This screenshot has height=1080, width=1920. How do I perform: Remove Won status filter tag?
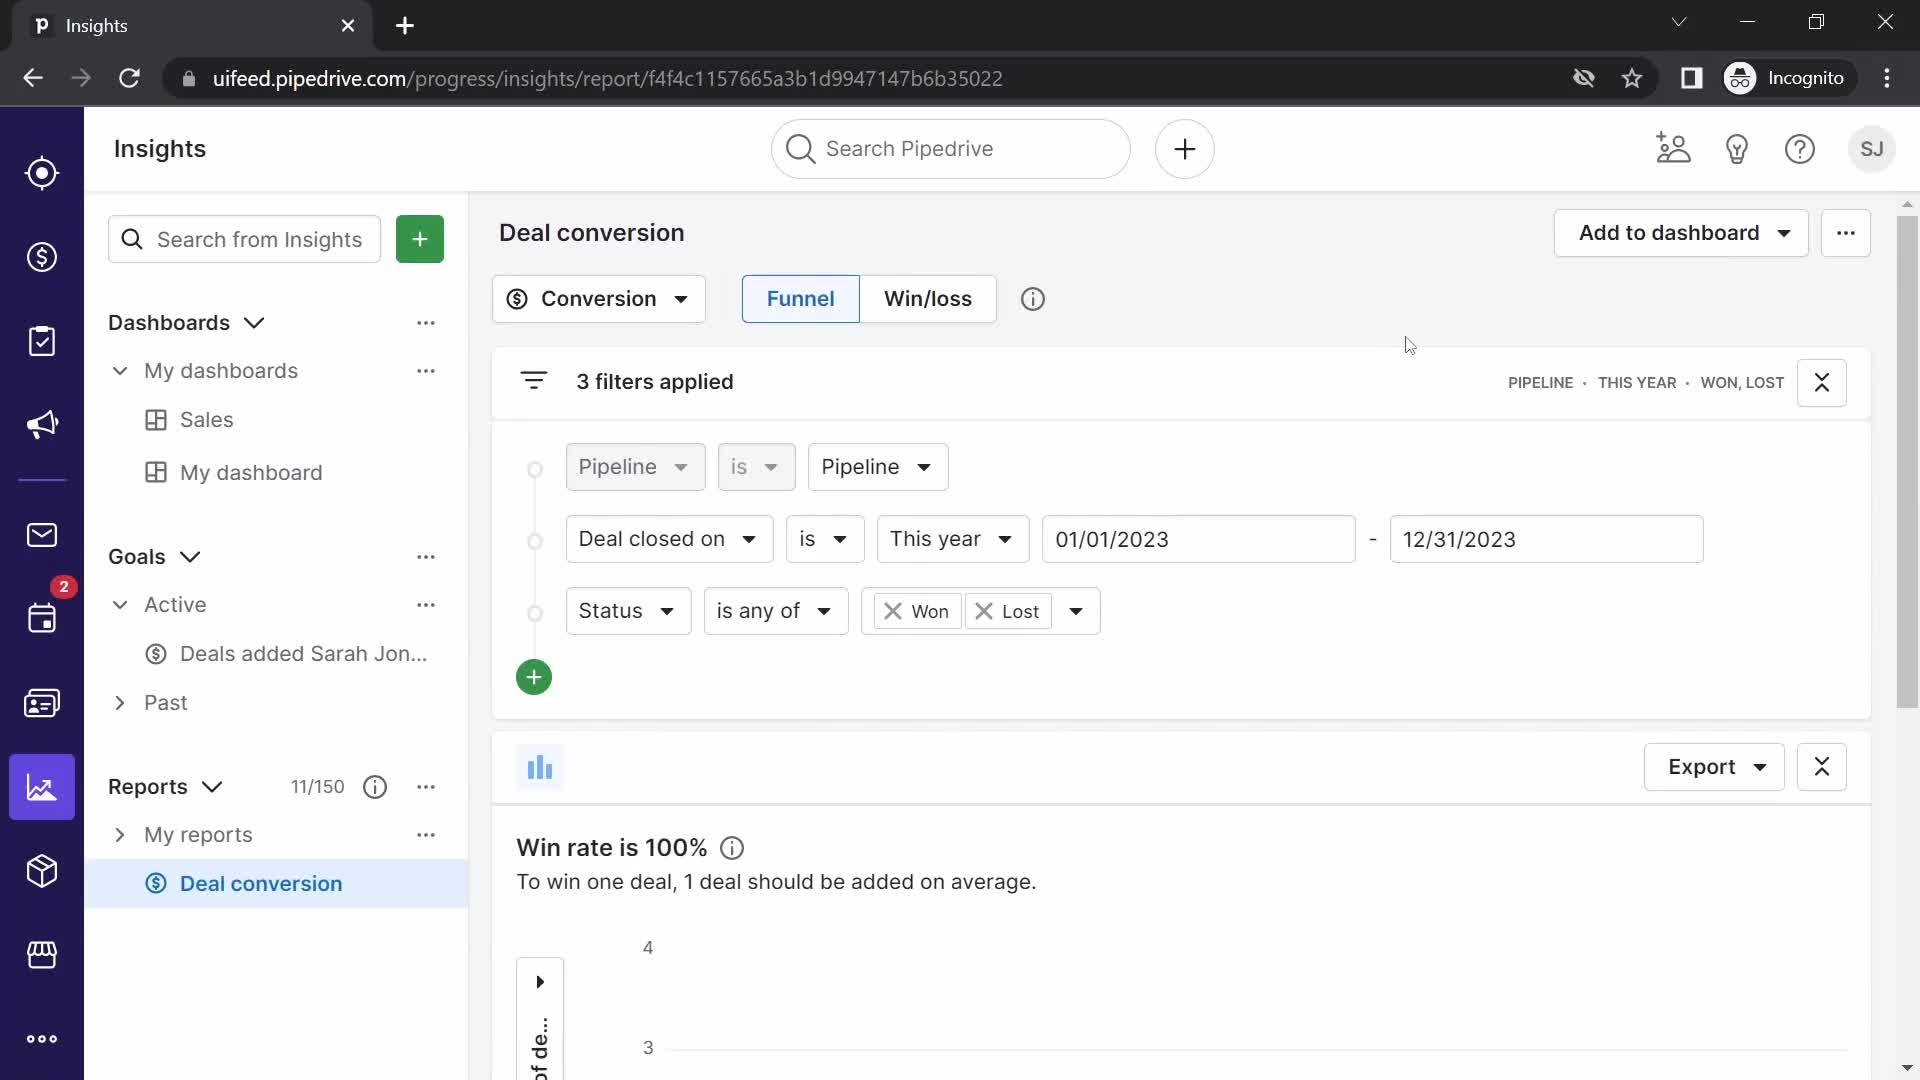tap(891, 611)
